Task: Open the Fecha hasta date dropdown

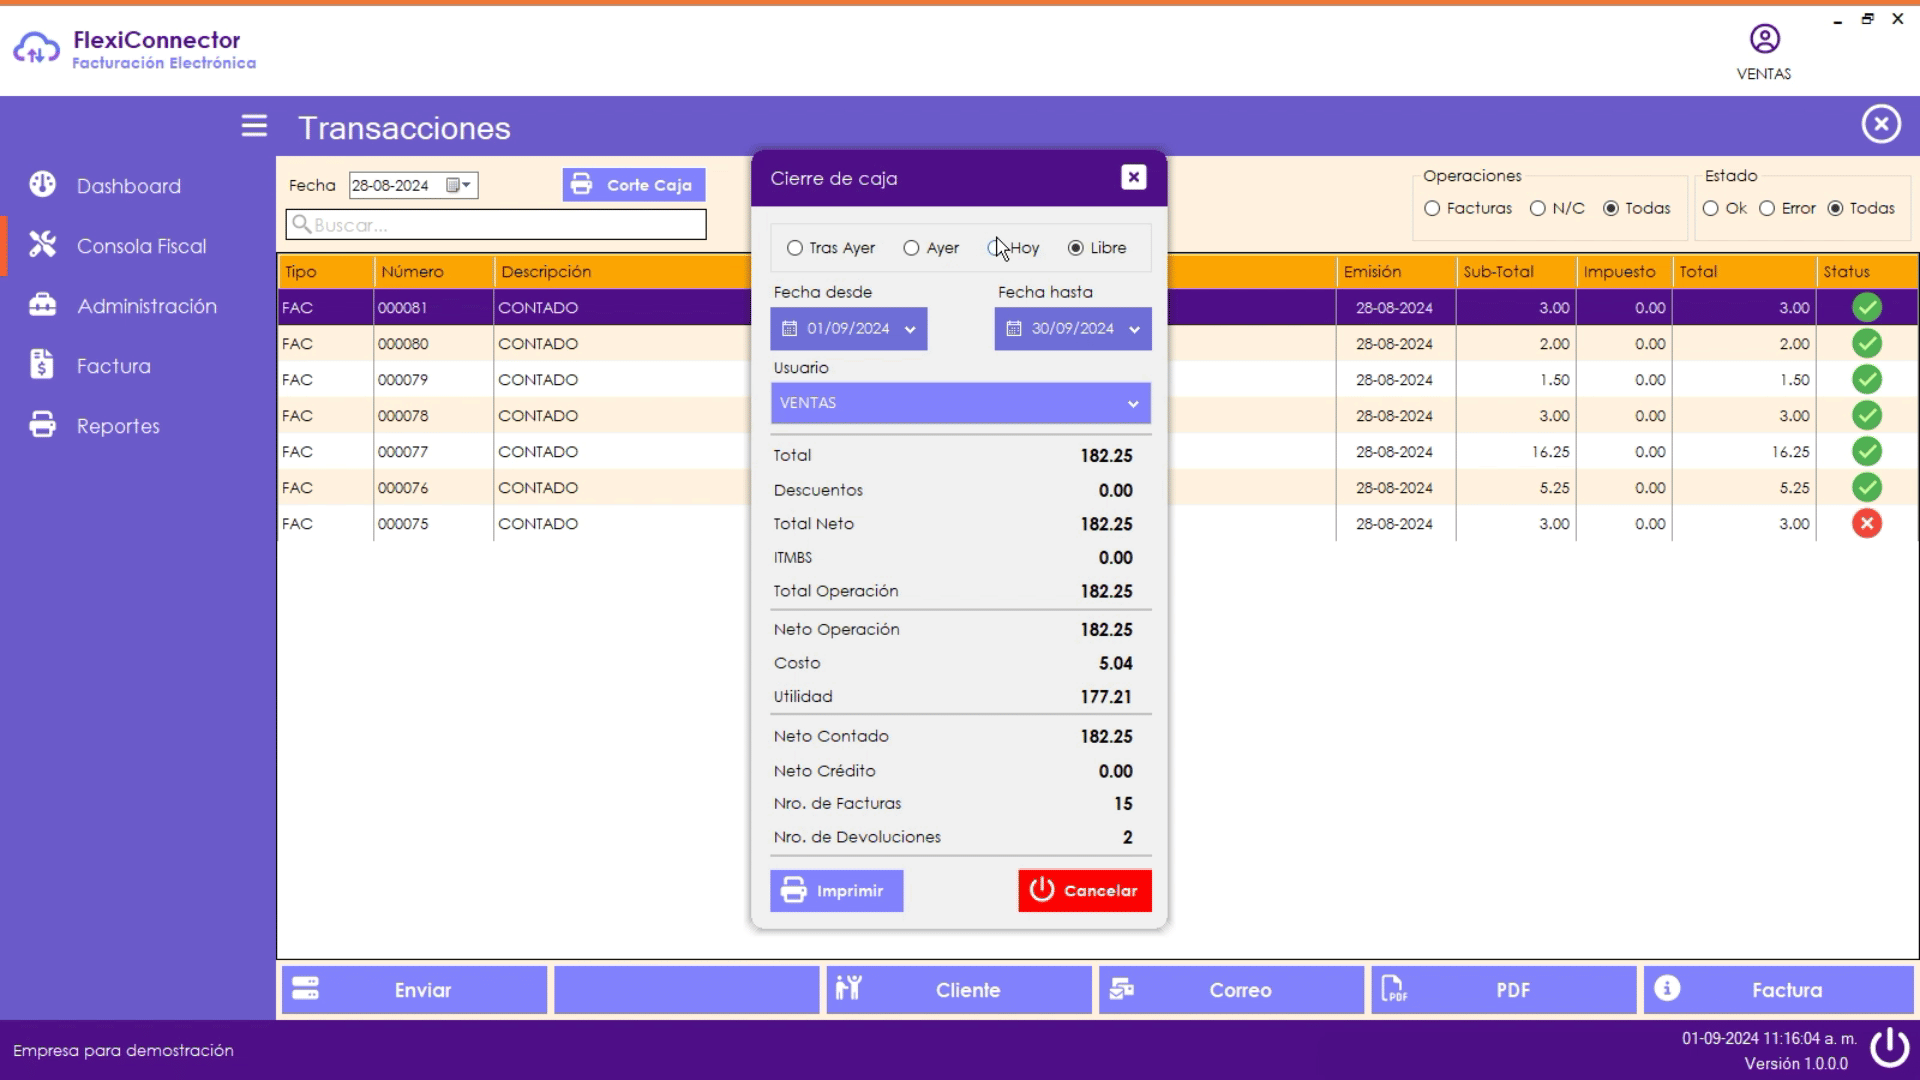Action: click(1134, 329)
